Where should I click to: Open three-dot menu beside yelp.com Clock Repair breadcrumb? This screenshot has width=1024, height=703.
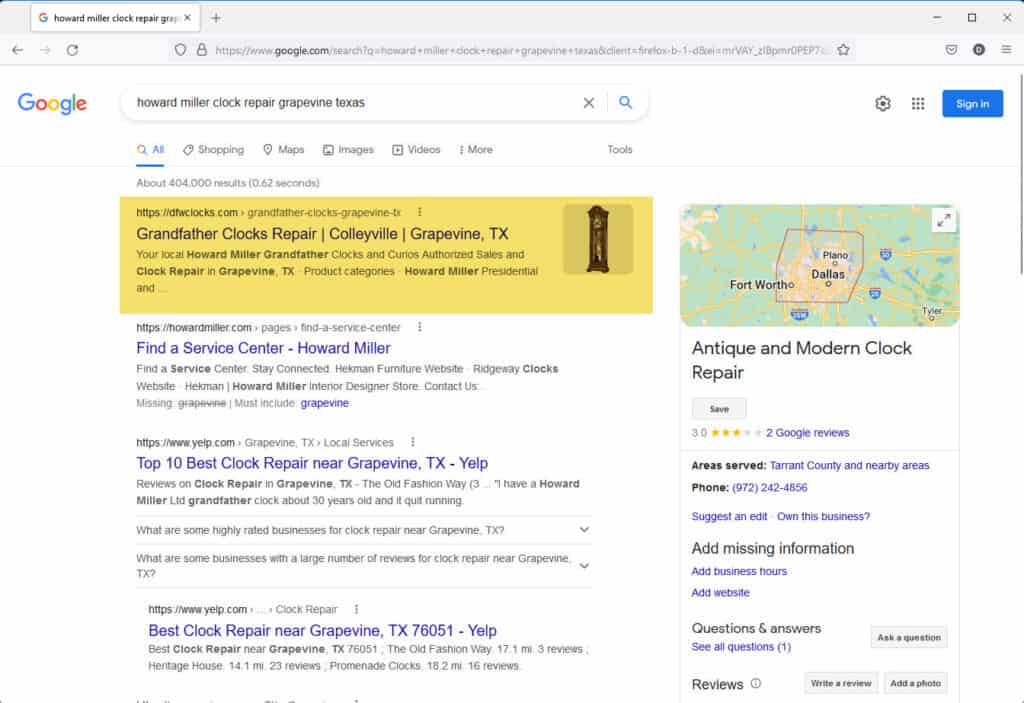[x=356, y=609]
